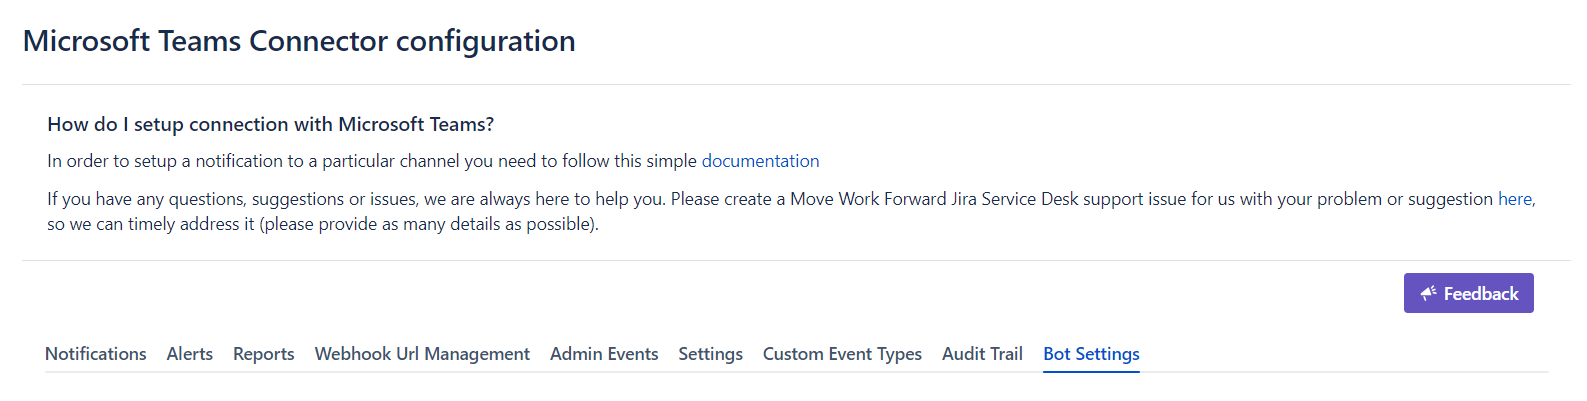Select the Admin Events tab
This screenshot has width=1587, height=401.
[x=604, y=354]
